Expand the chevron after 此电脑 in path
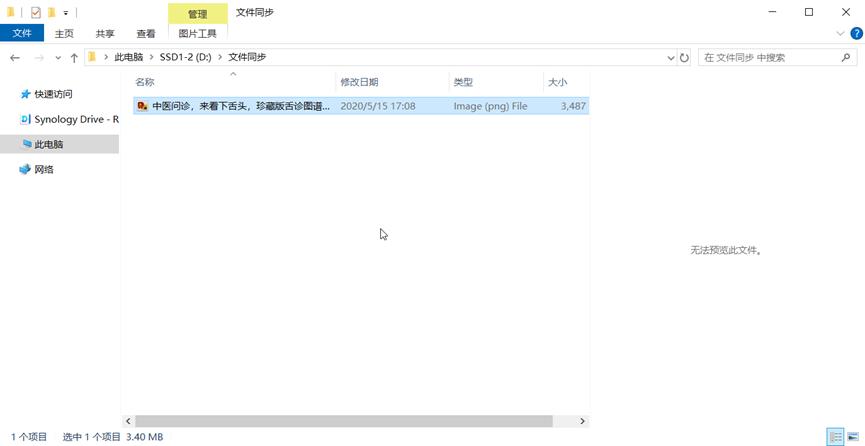 click(152, 57)
